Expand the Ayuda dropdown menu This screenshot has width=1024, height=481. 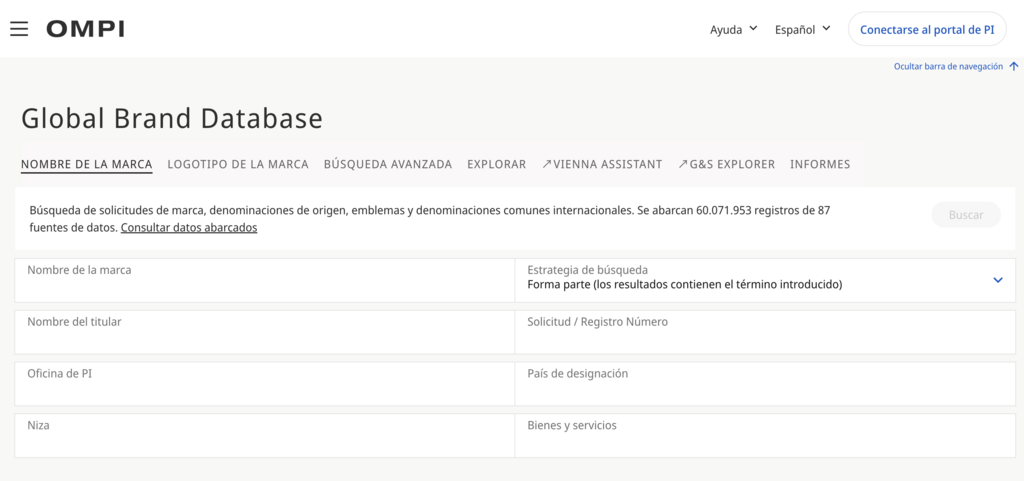(734, 29)
